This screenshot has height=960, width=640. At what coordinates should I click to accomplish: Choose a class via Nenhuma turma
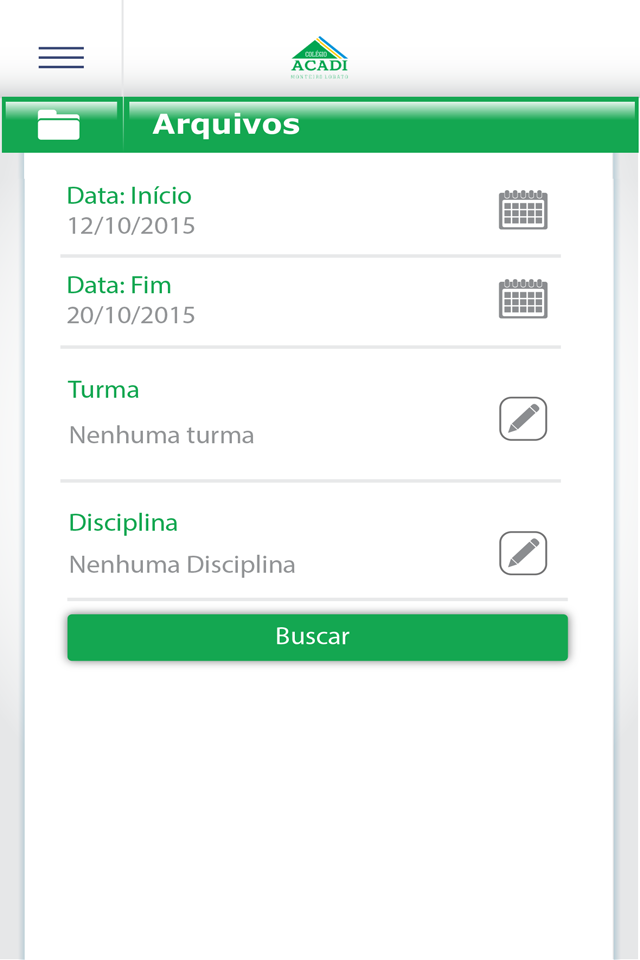161,436
